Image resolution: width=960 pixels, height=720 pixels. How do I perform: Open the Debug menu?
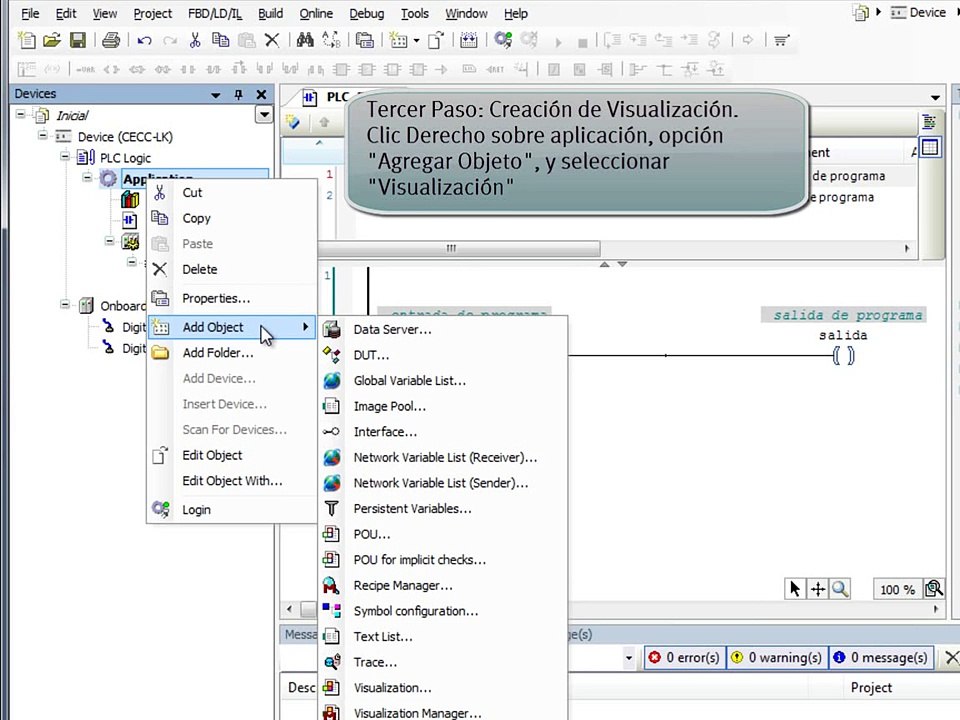[x=367, y=13]
